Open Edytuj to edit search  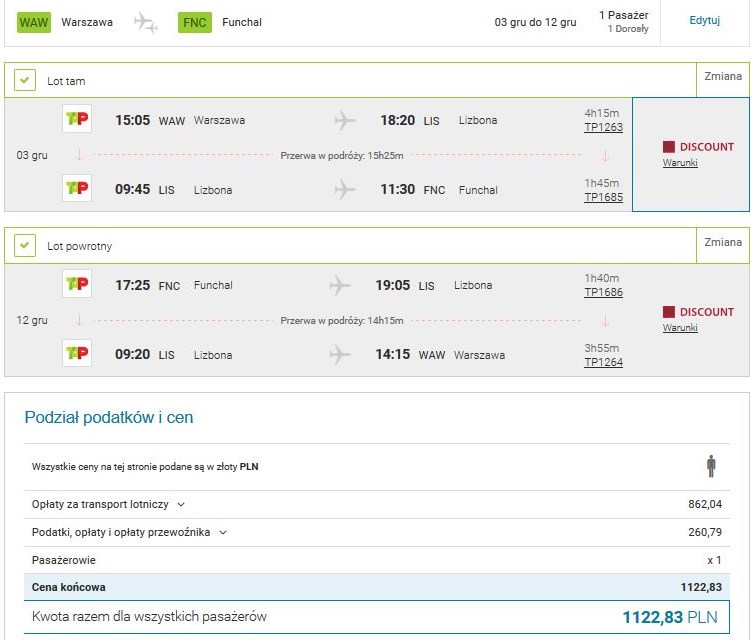coord(704,20)
